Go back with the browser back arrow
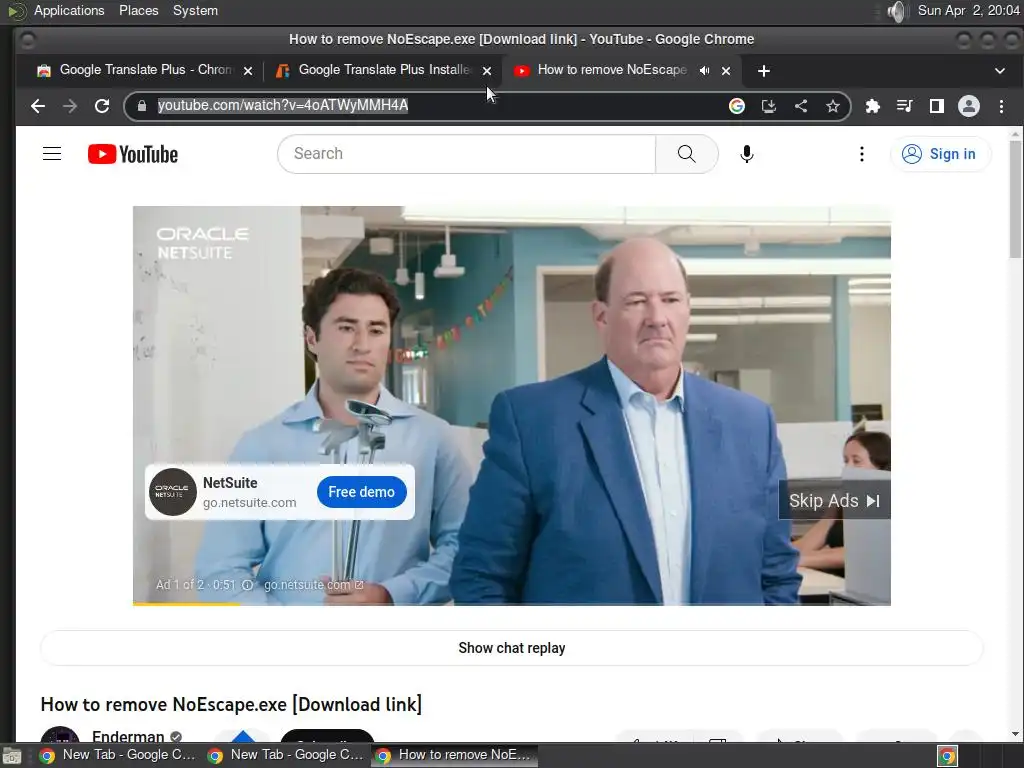The width and height of the screenshot is (1024, 768). click(x=38, y=106)
